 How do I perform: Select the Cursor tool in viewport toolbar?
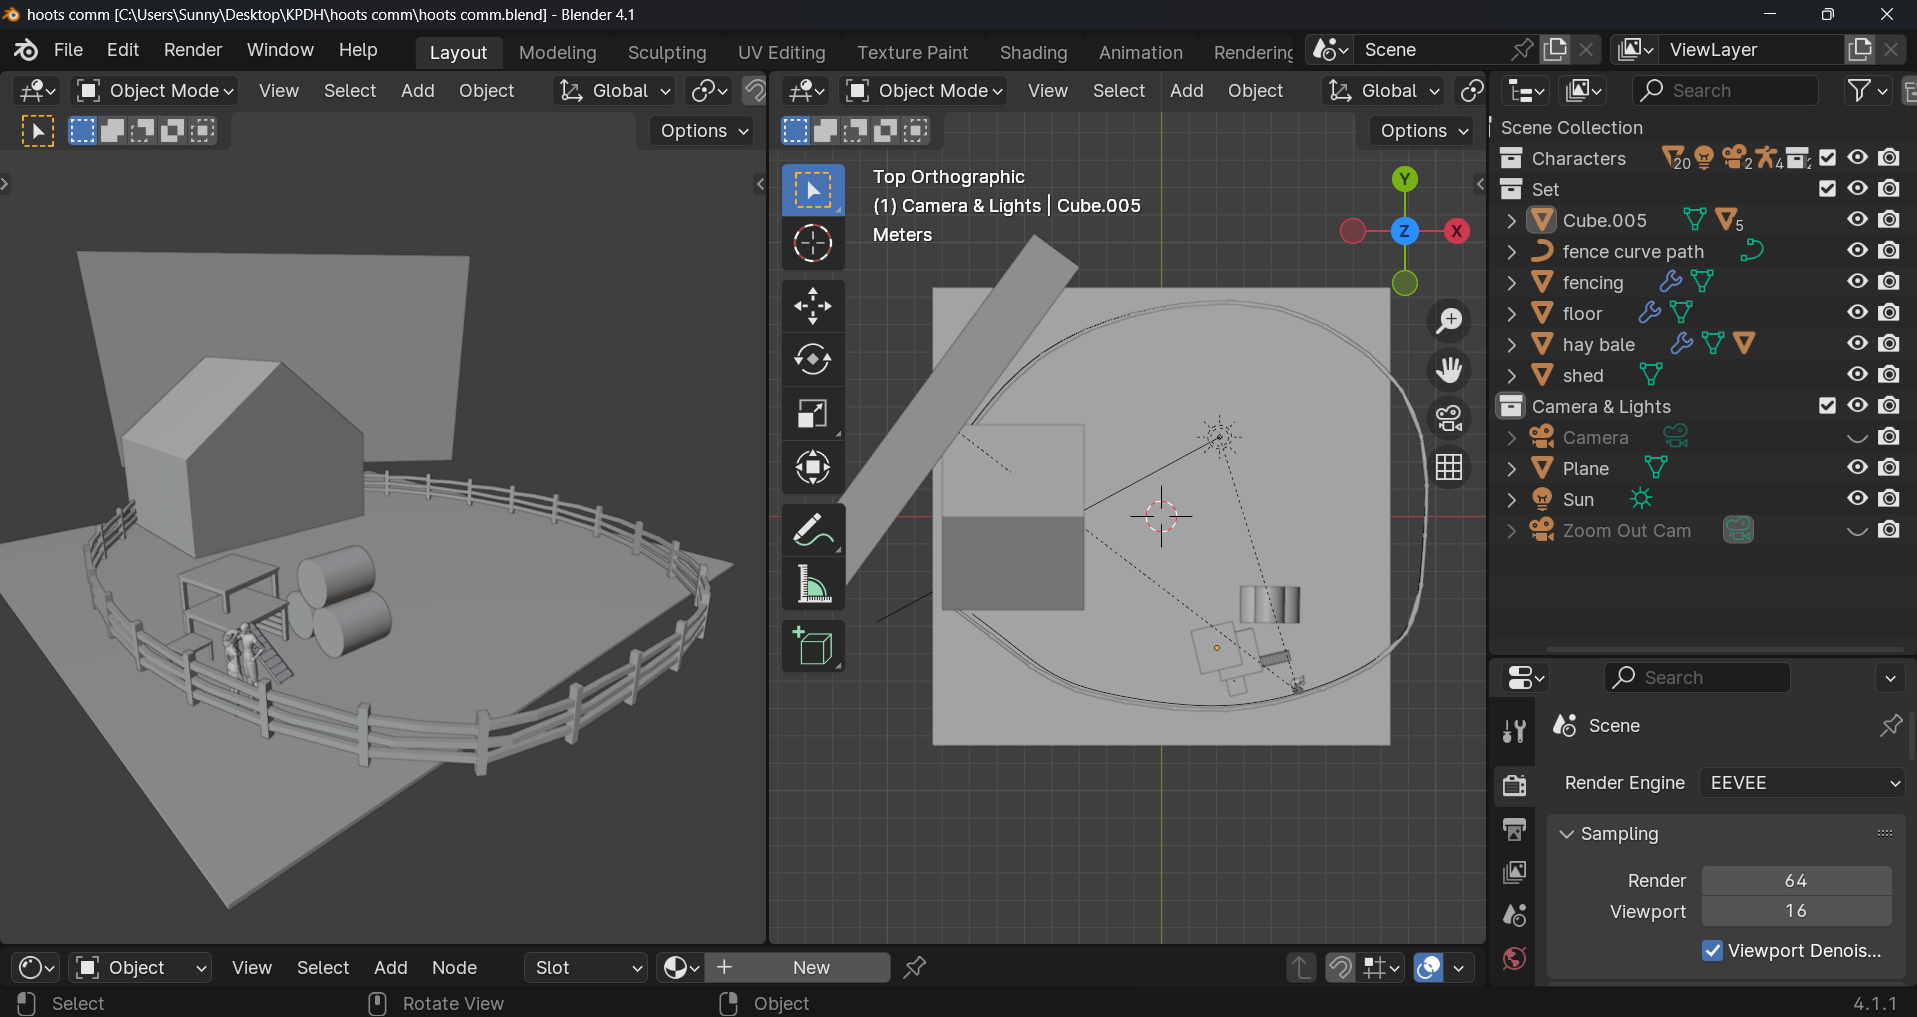point(813,243)
